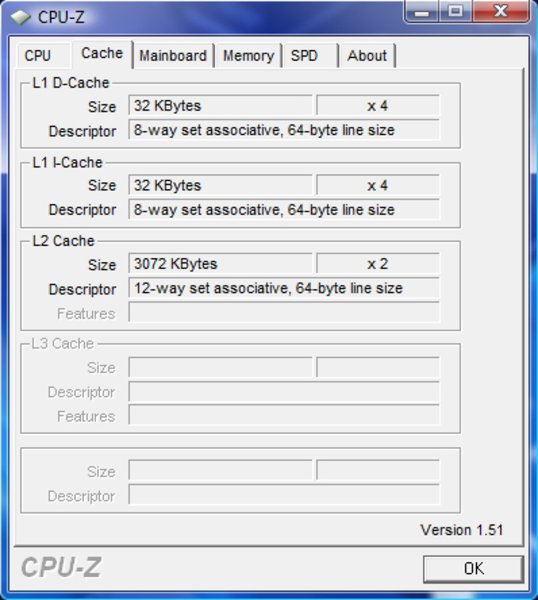Viewport: 538px width, 600px height.
Task: Click the L2 Cache group label
Action: [x=64, y=241]
